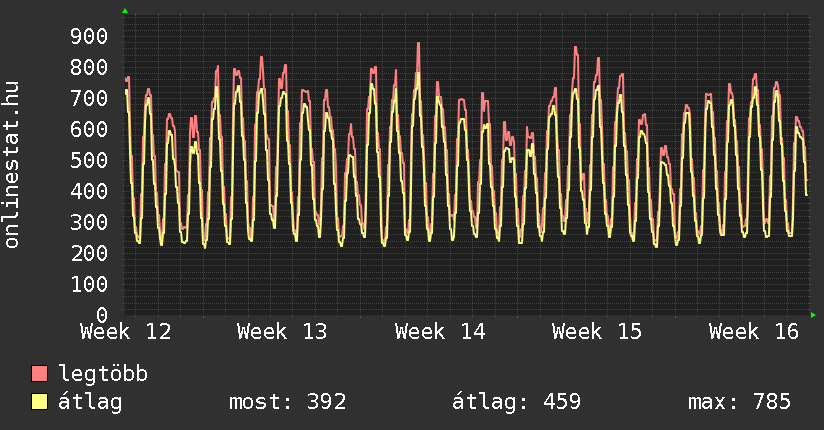This screenshot has height=430, width=824.
Task: Click the 900 Y-axis label
Action: click(x=88, y=37)
